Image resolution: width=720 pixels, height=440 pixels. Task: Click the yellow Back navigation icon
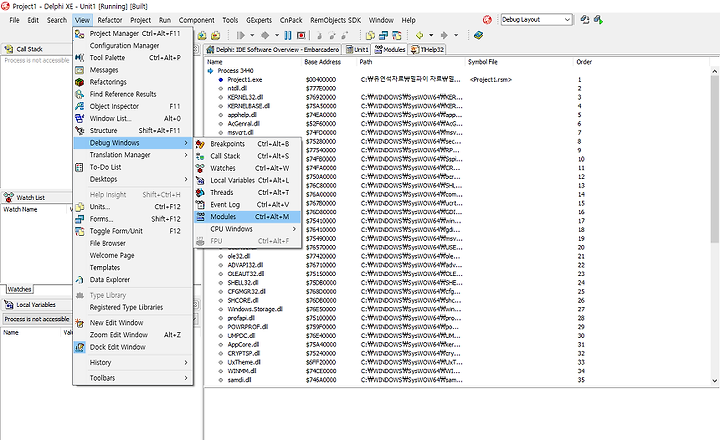click(x=420, y=35)
